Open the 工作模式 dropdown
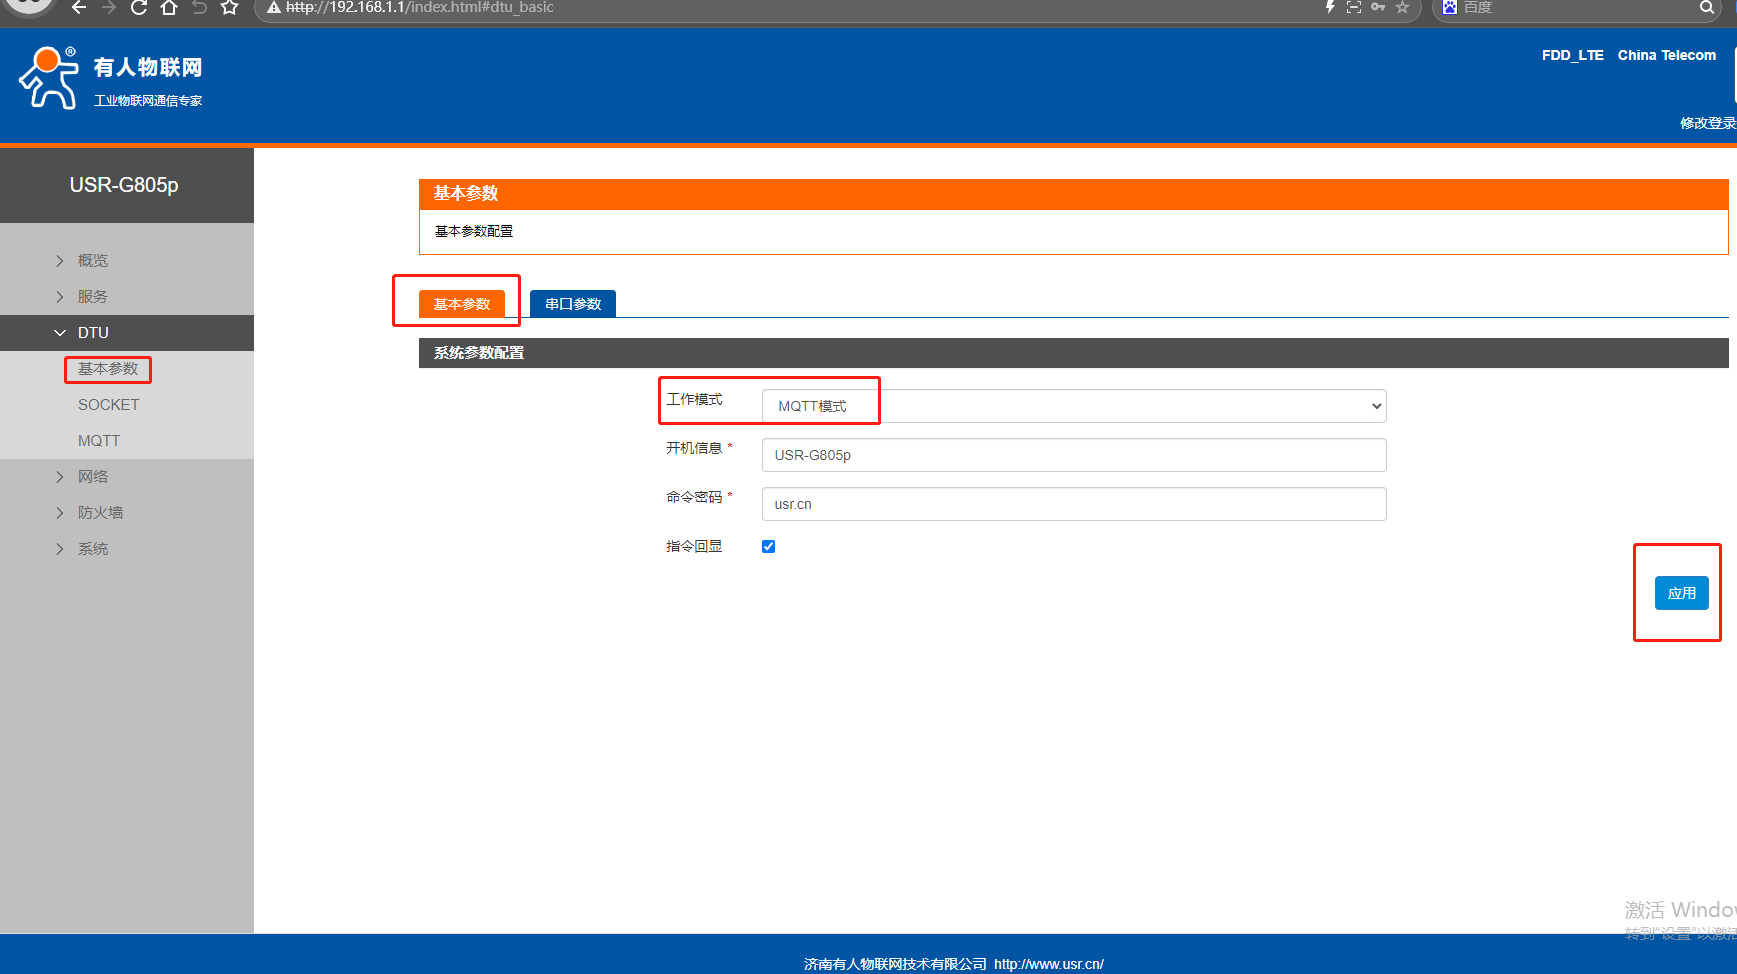Screen dimensions: 1737x974 [x=1073, y=406]
